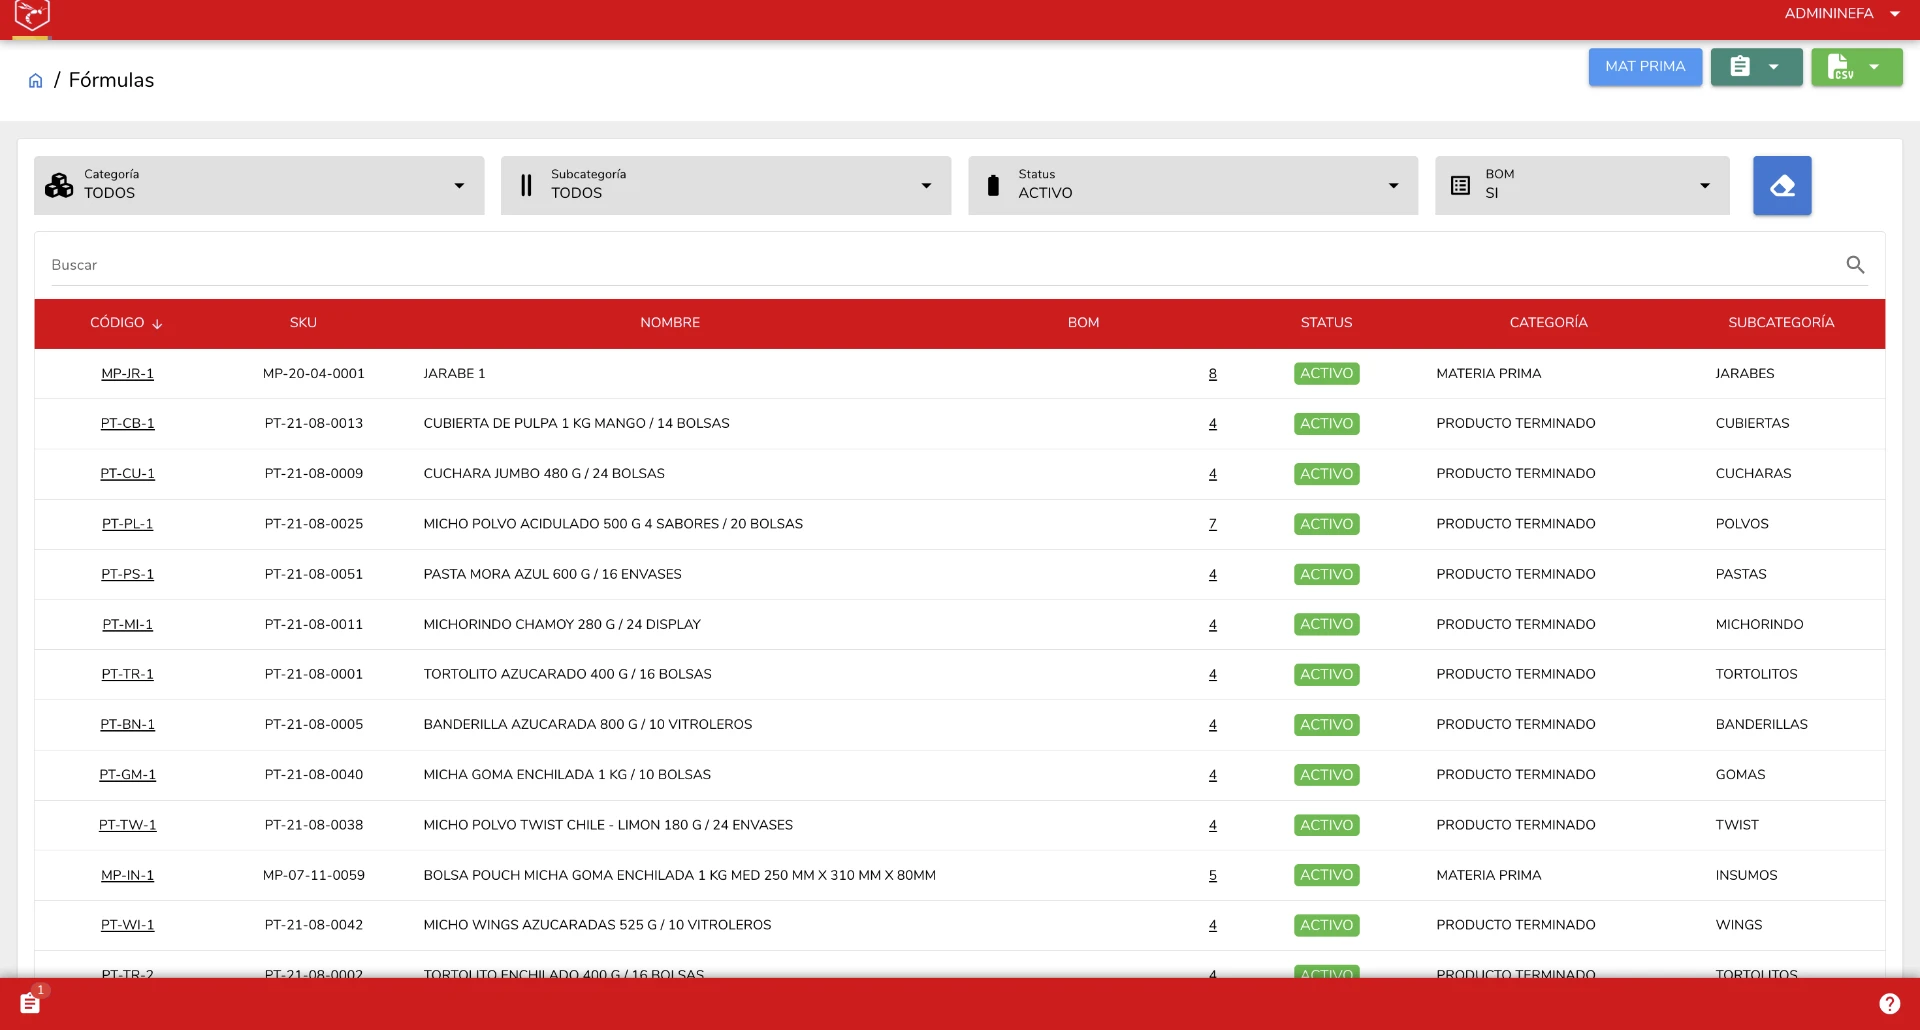Click the blue clear filters eraser button

click(x=1782, y=186)
